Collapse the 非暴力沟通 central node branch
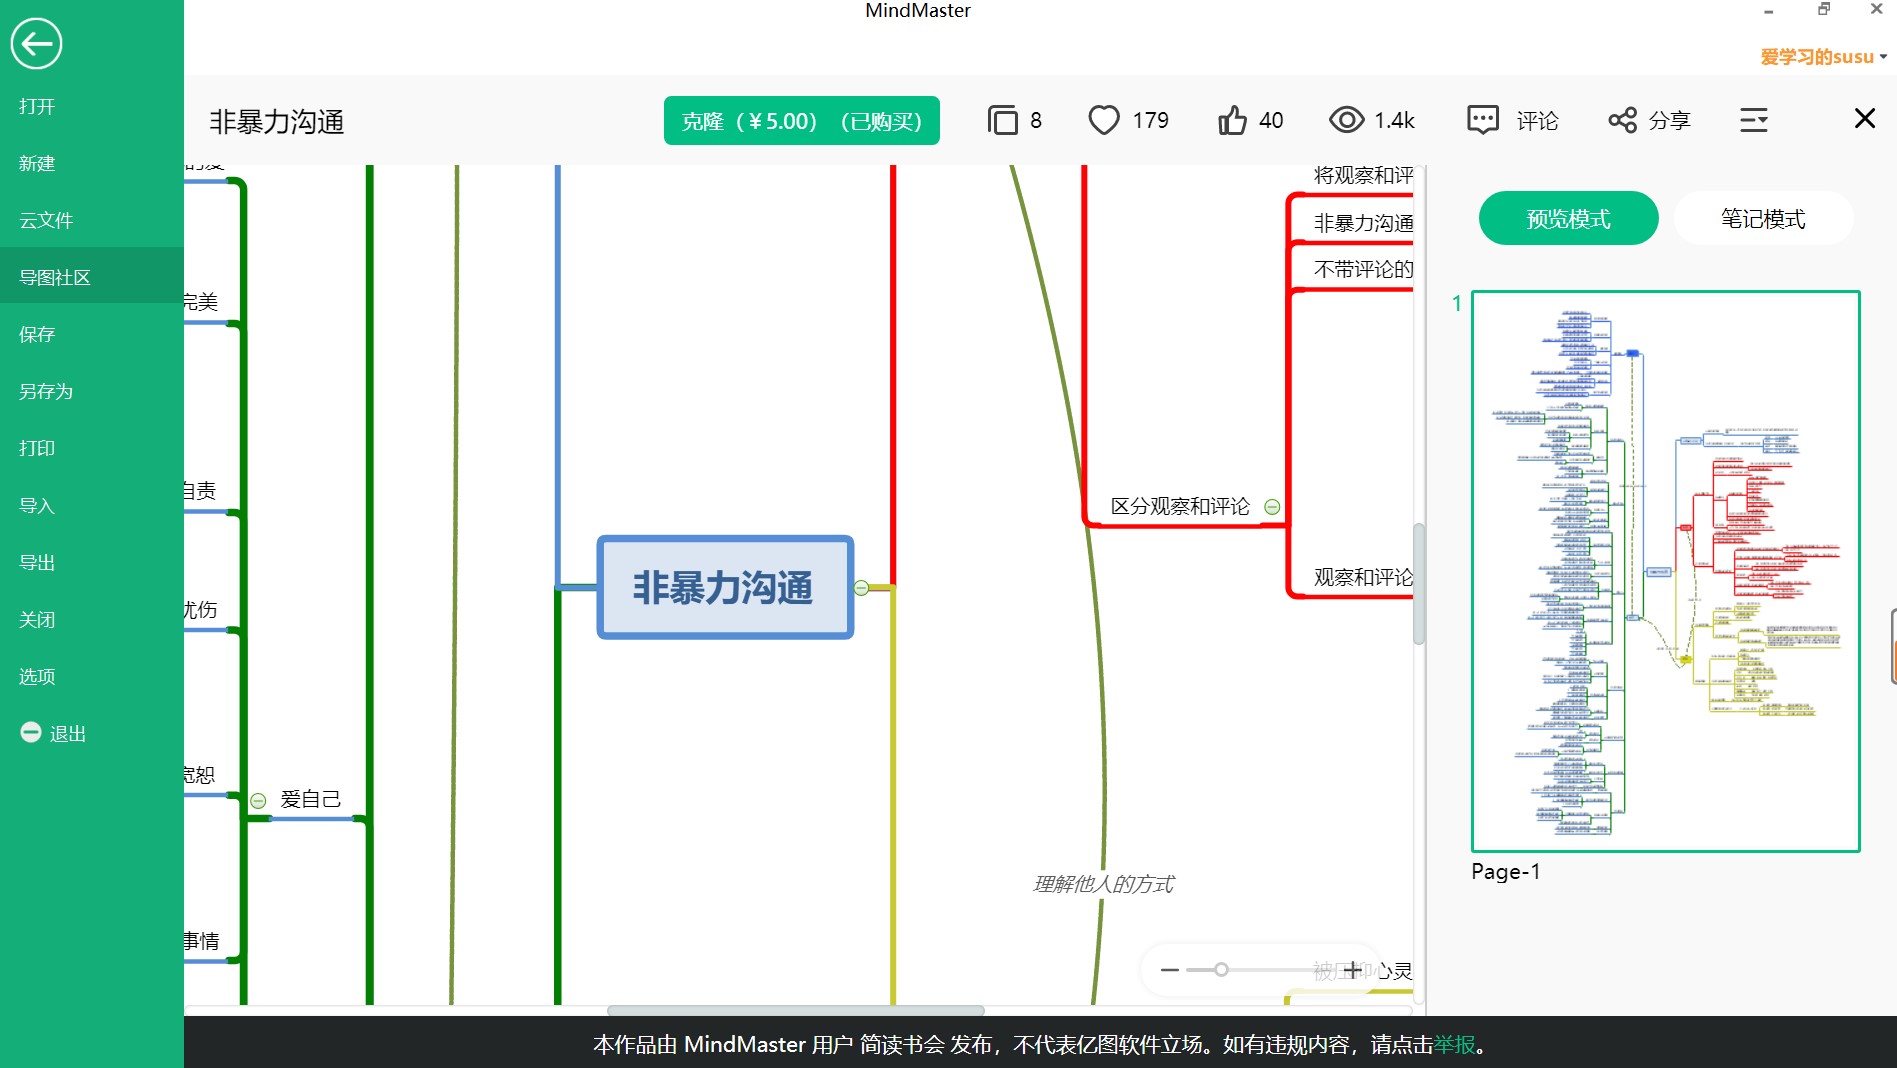1897x1068 pixels. (x=861, y=588)
